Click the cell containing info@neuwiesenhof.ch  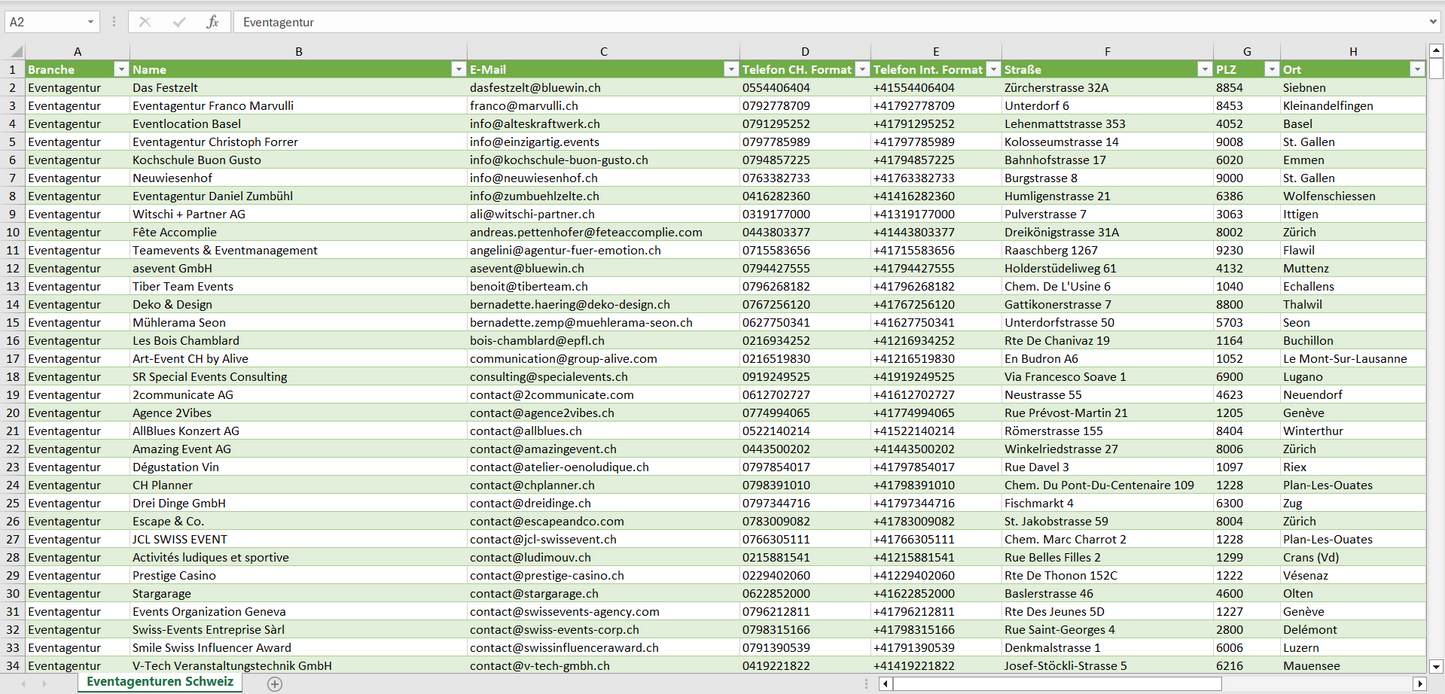(x=534, y=178)
